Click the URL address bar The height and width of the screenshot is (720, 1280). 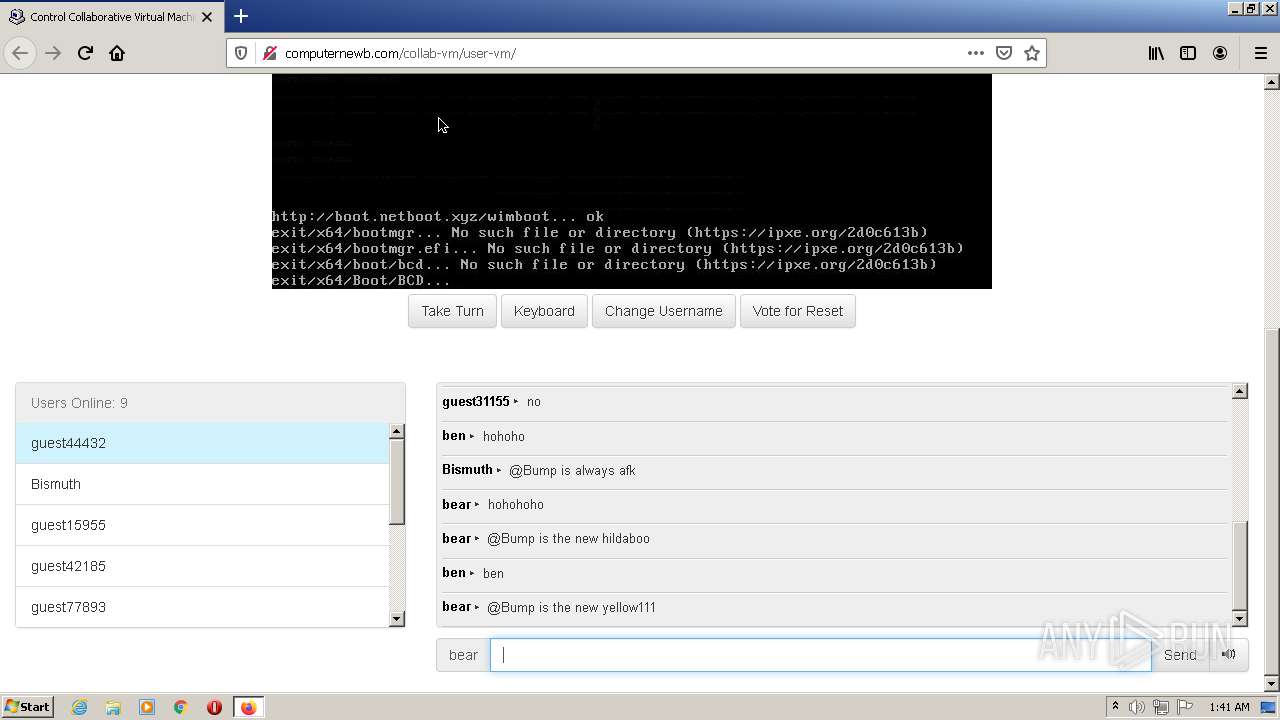(620, 53)
